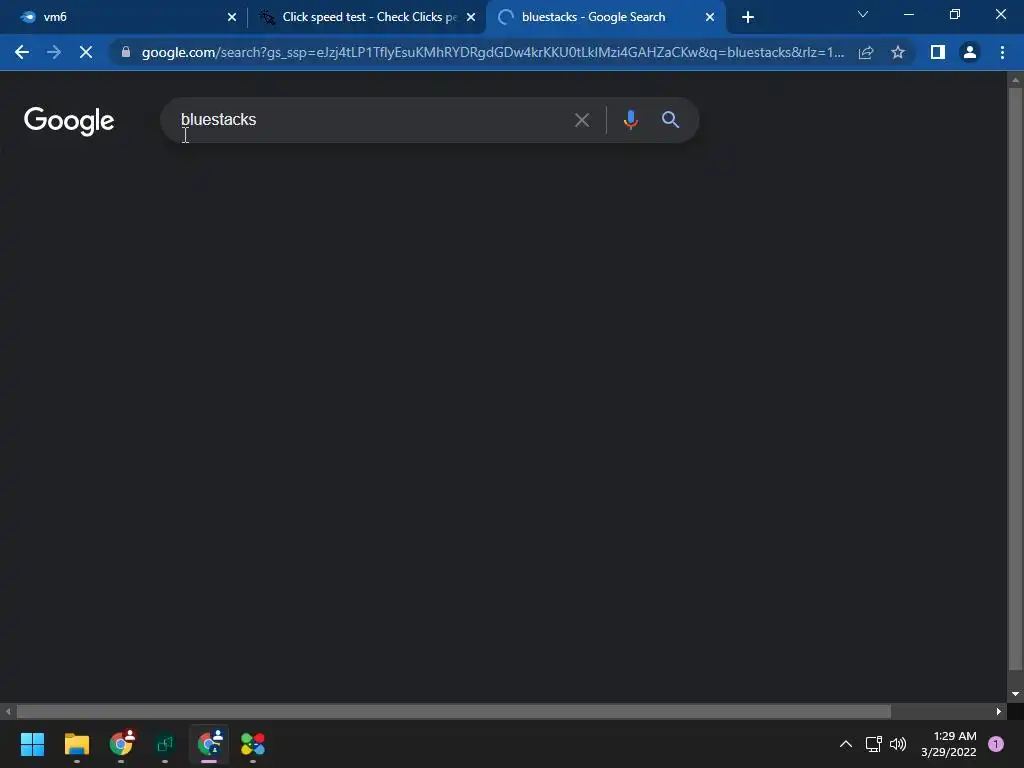Viewport: 1024px width, 768px height.
Task: Restore down the Chrome window
Action: tap(955, 14)
